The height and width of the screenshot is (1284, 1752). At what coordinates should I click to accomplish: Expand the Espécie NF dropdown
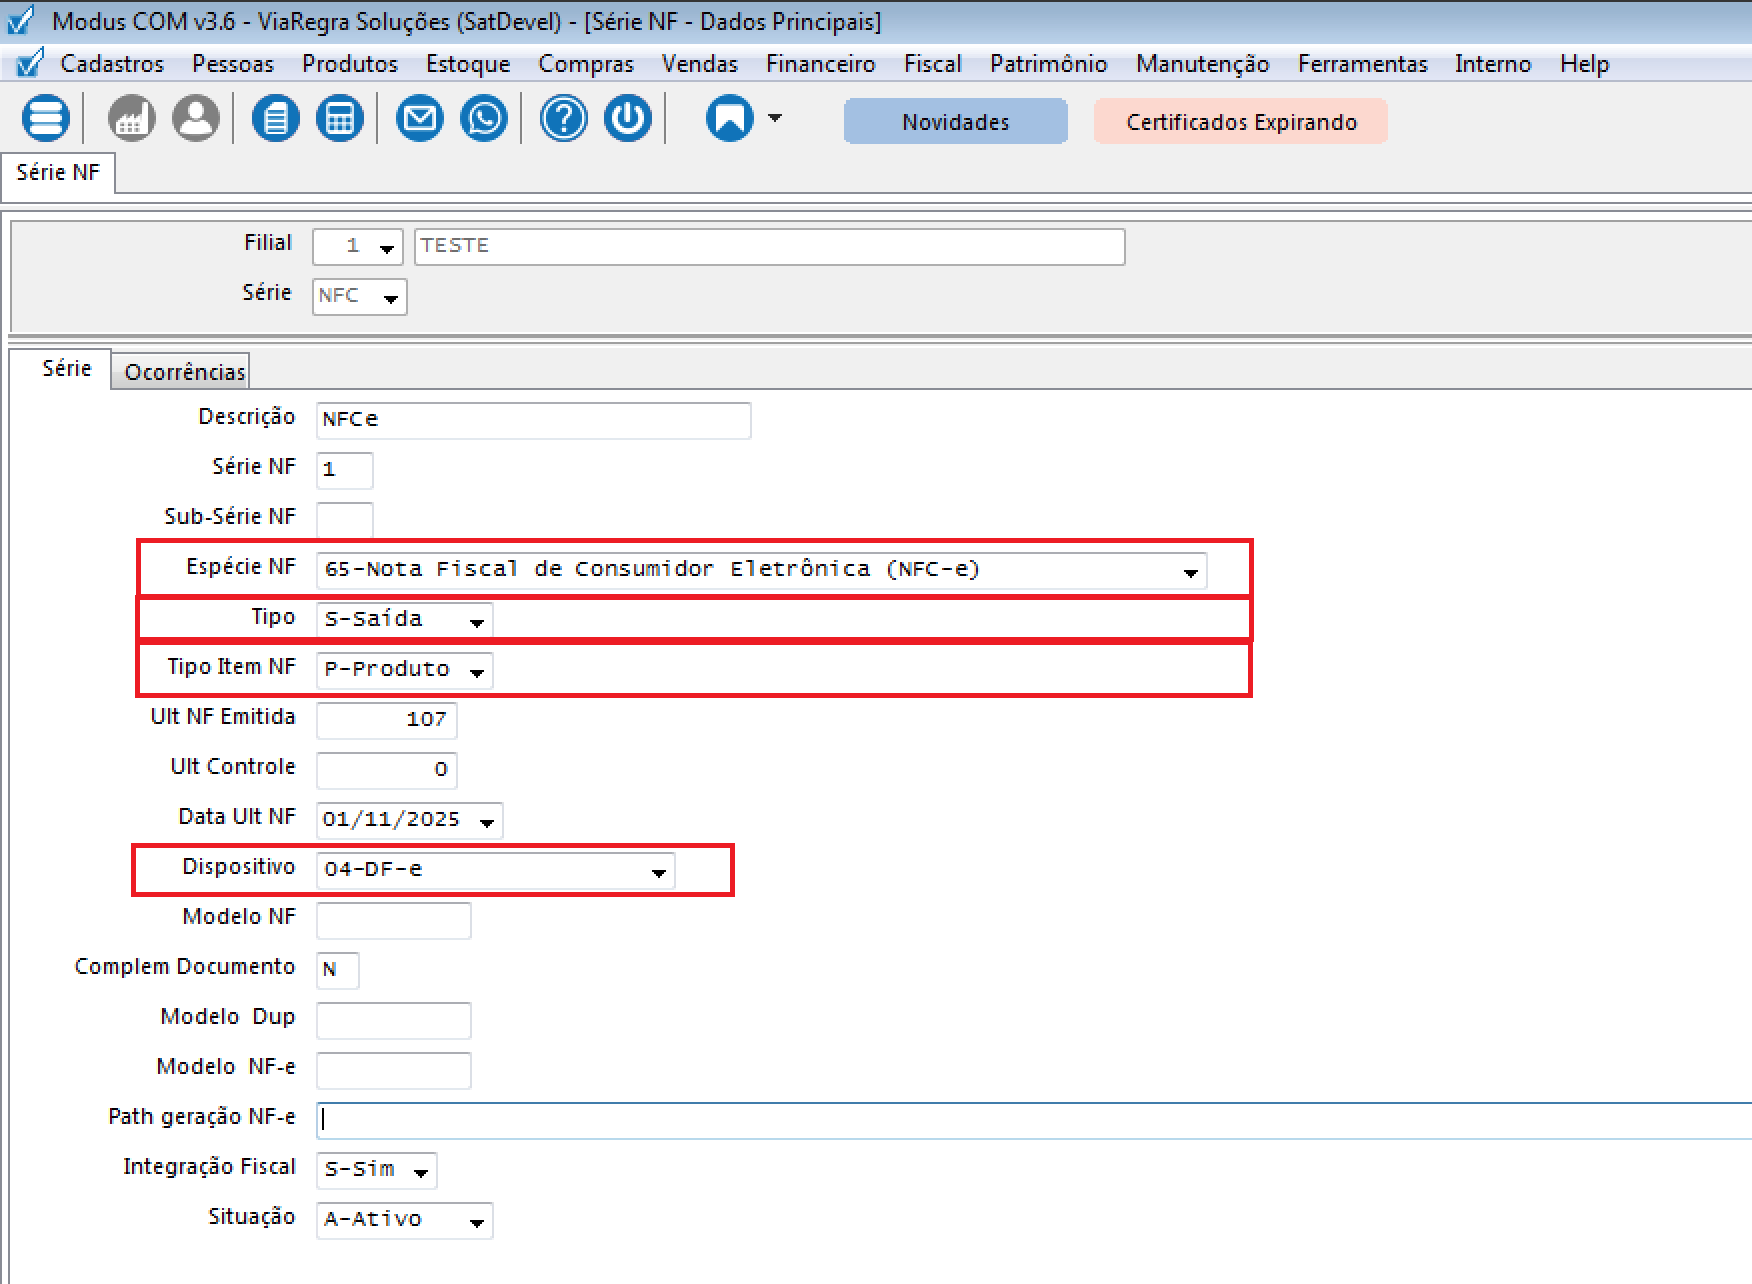[x=1190, y=571]
